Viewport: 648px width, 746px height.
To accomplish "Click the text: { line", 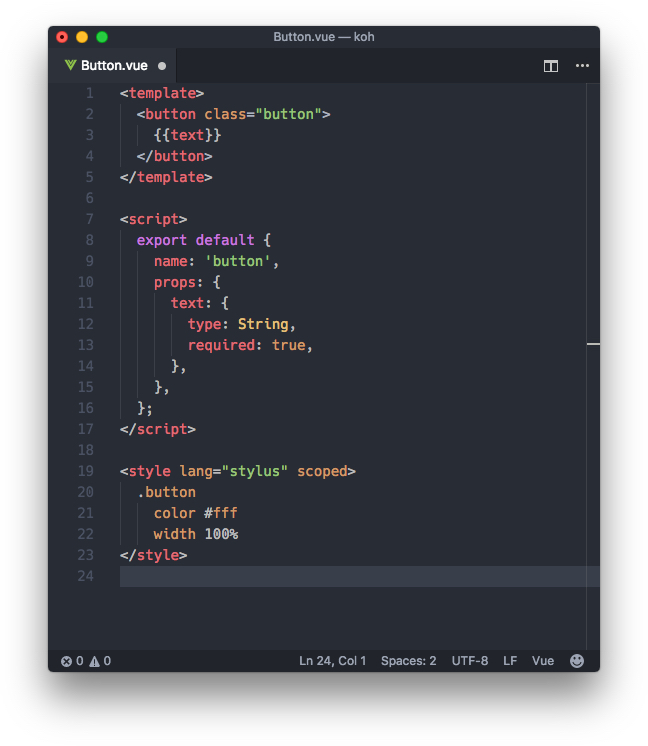I will point(200,303).
